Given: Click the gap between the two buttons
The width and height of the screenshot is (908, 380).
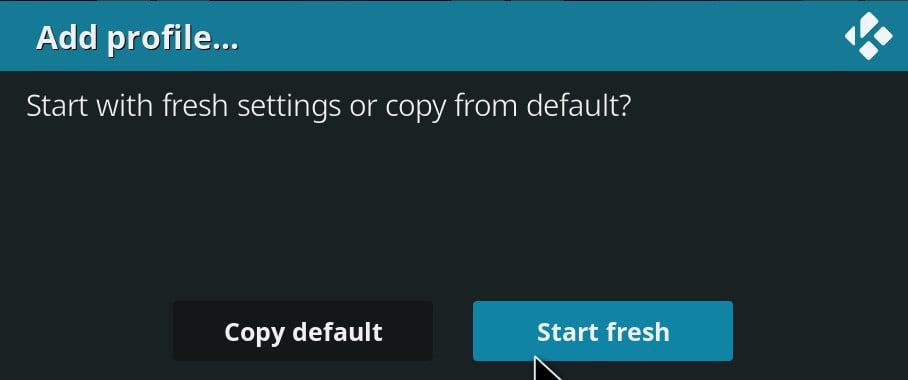Looking at the screenshot, I should [453, 331].
